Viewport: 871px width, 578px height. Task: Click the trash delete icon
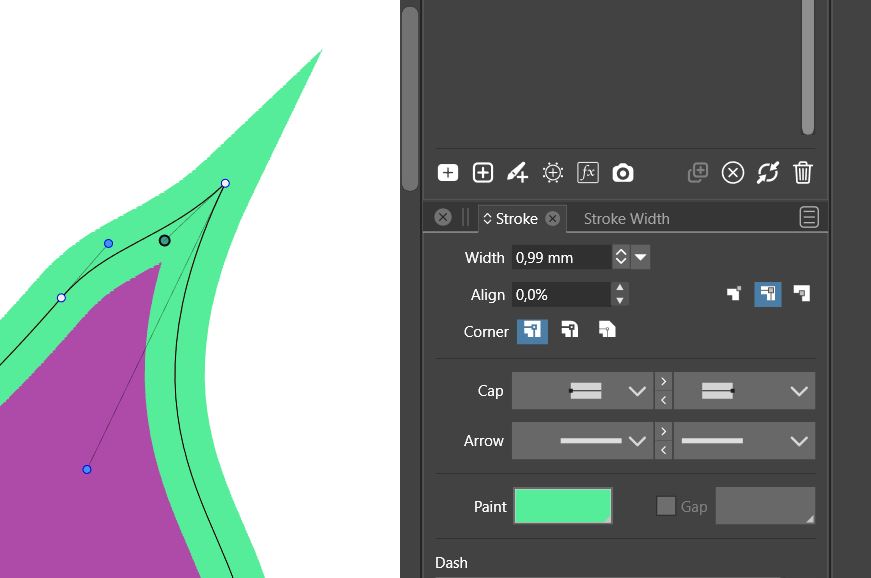click(x=802, y=173)
